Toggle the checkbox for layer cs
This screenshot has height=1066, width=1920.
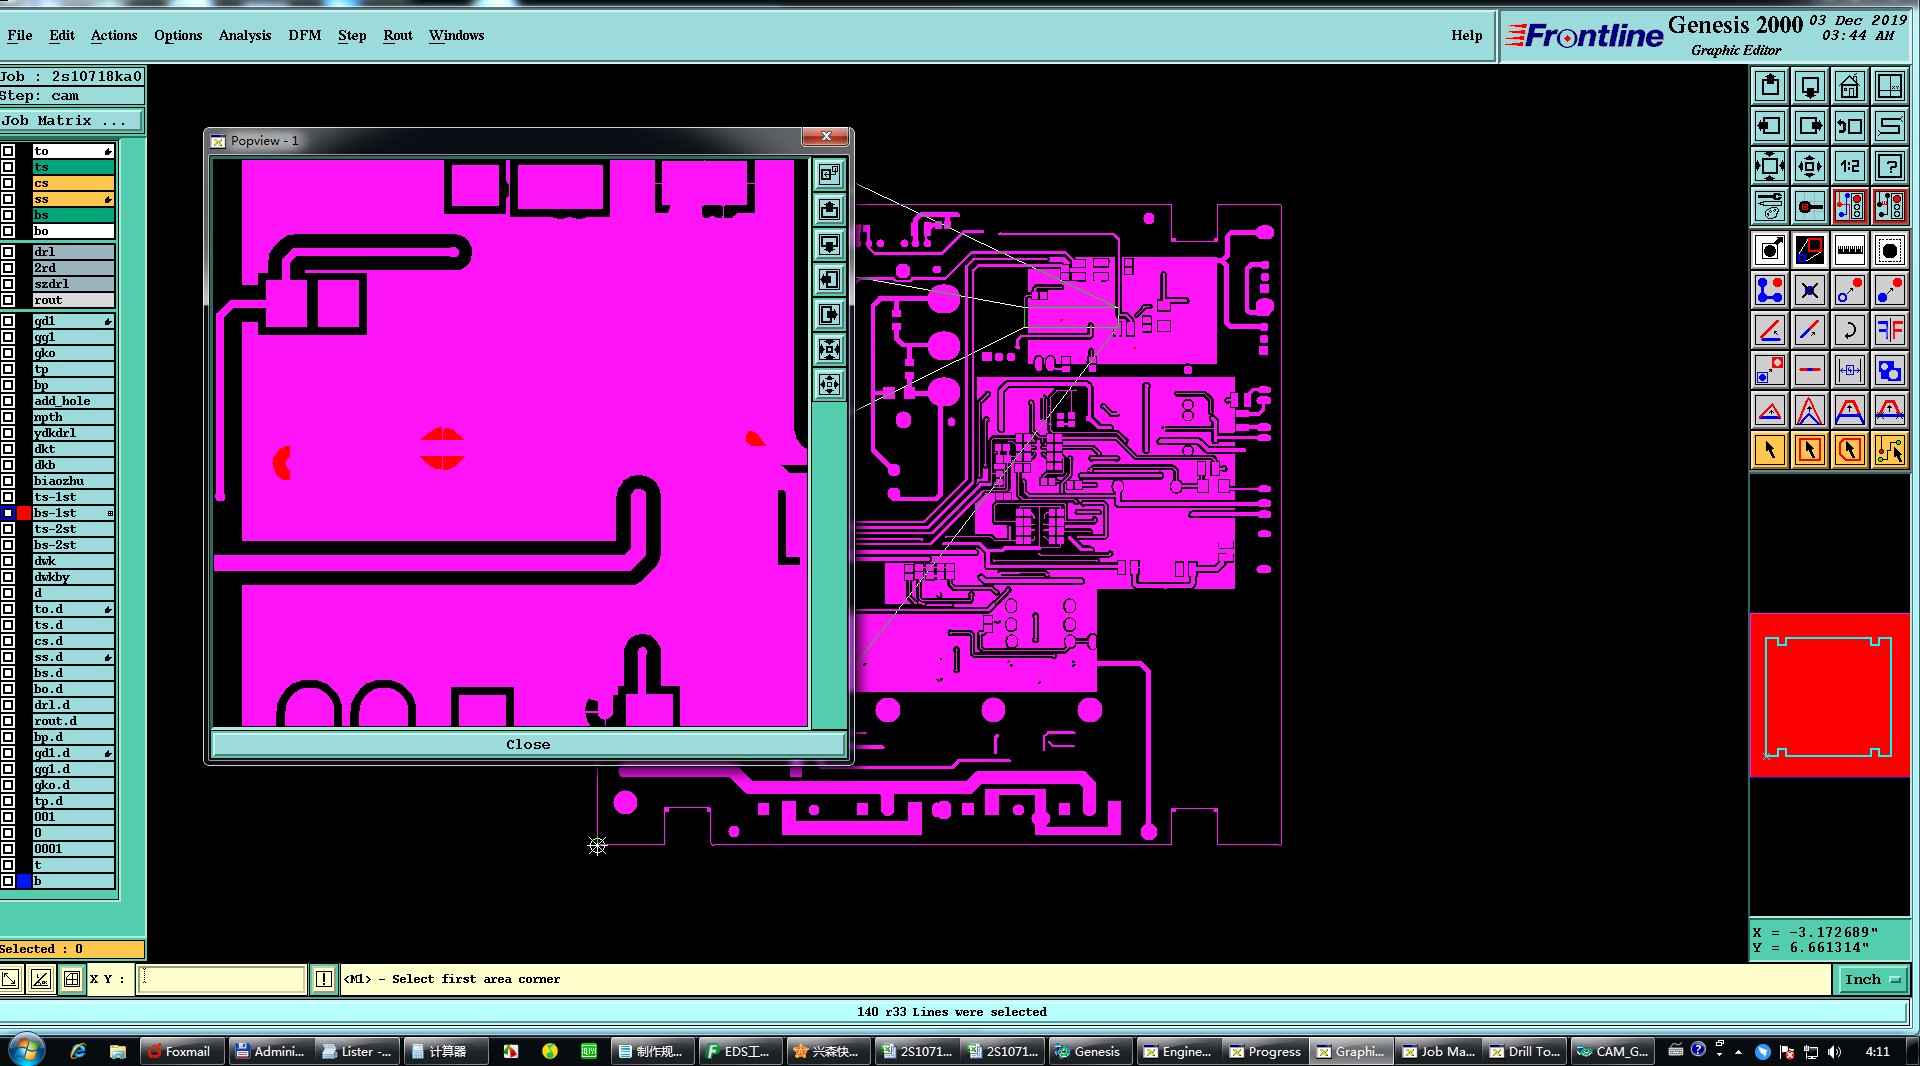8,183
